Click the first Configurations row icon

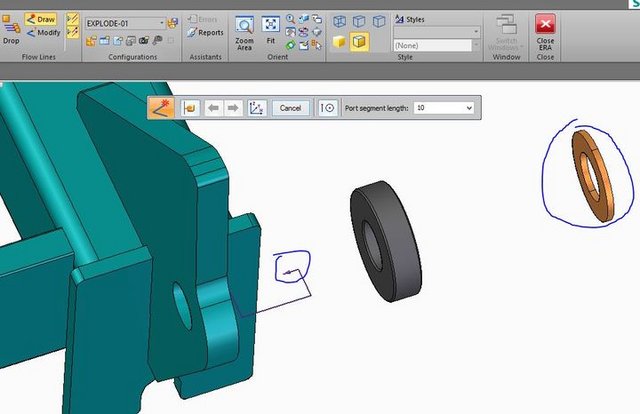pyautogui.click(x=91, y=41)
